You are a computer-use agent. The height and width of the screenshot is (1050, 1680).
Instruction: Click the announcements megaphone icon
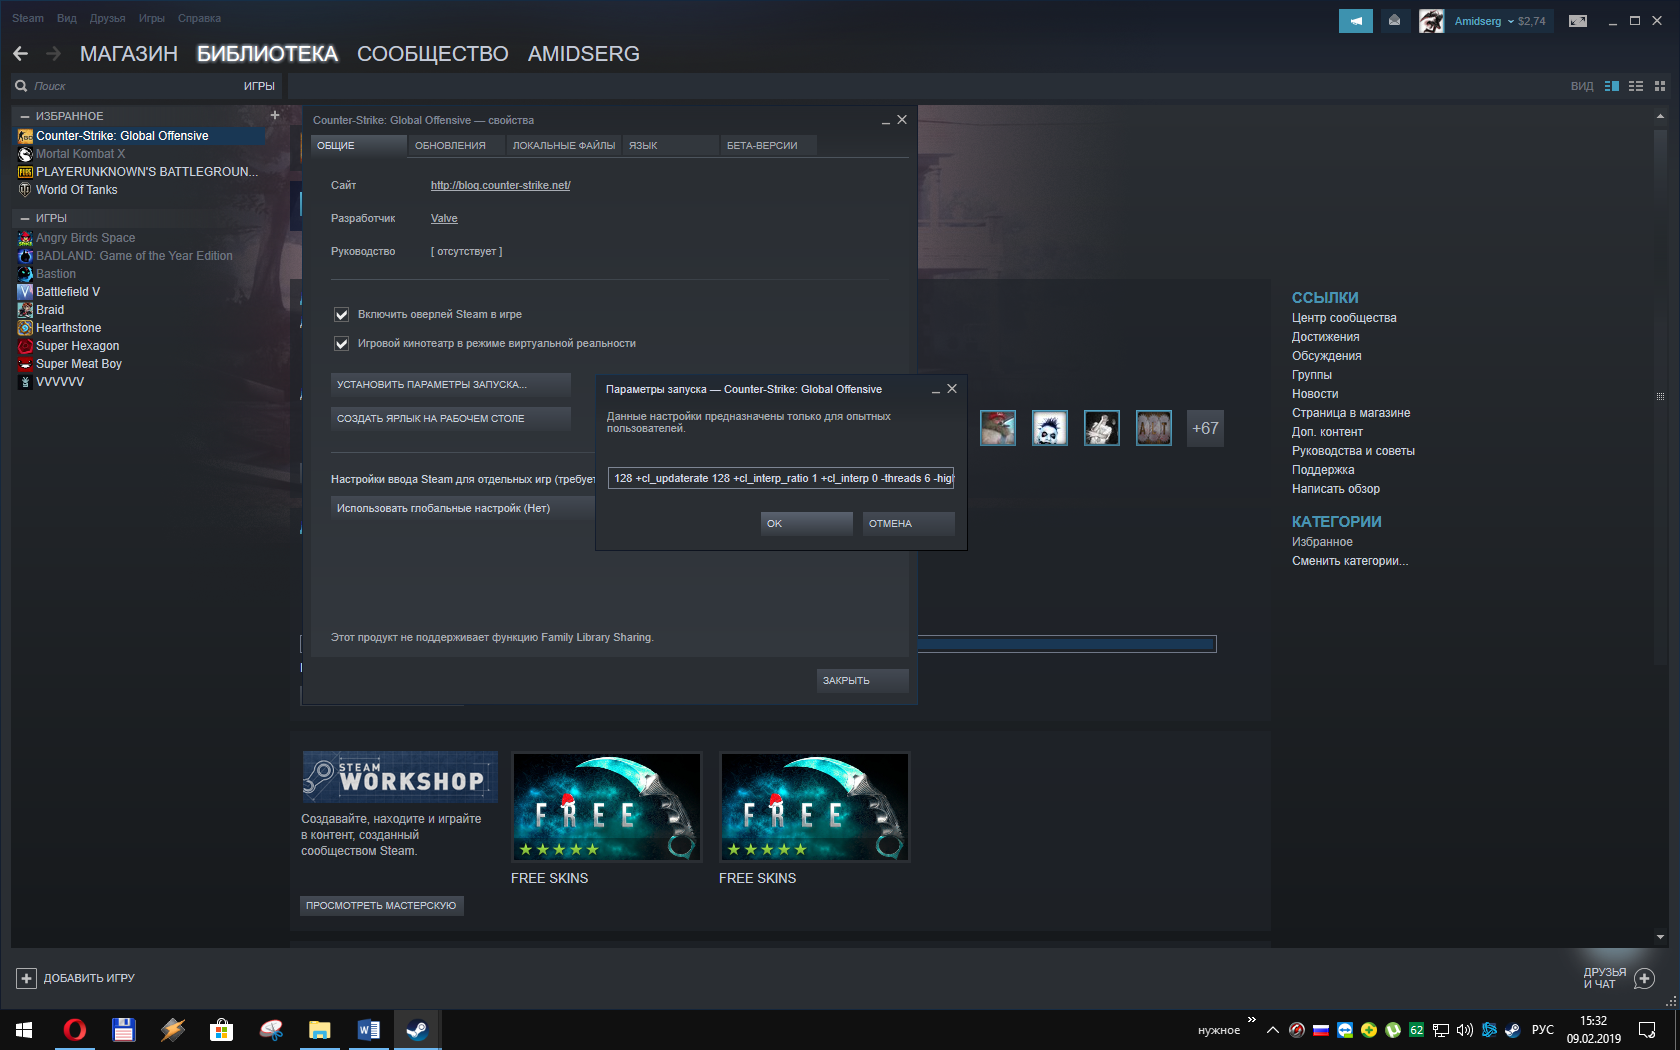[1355, 21]
